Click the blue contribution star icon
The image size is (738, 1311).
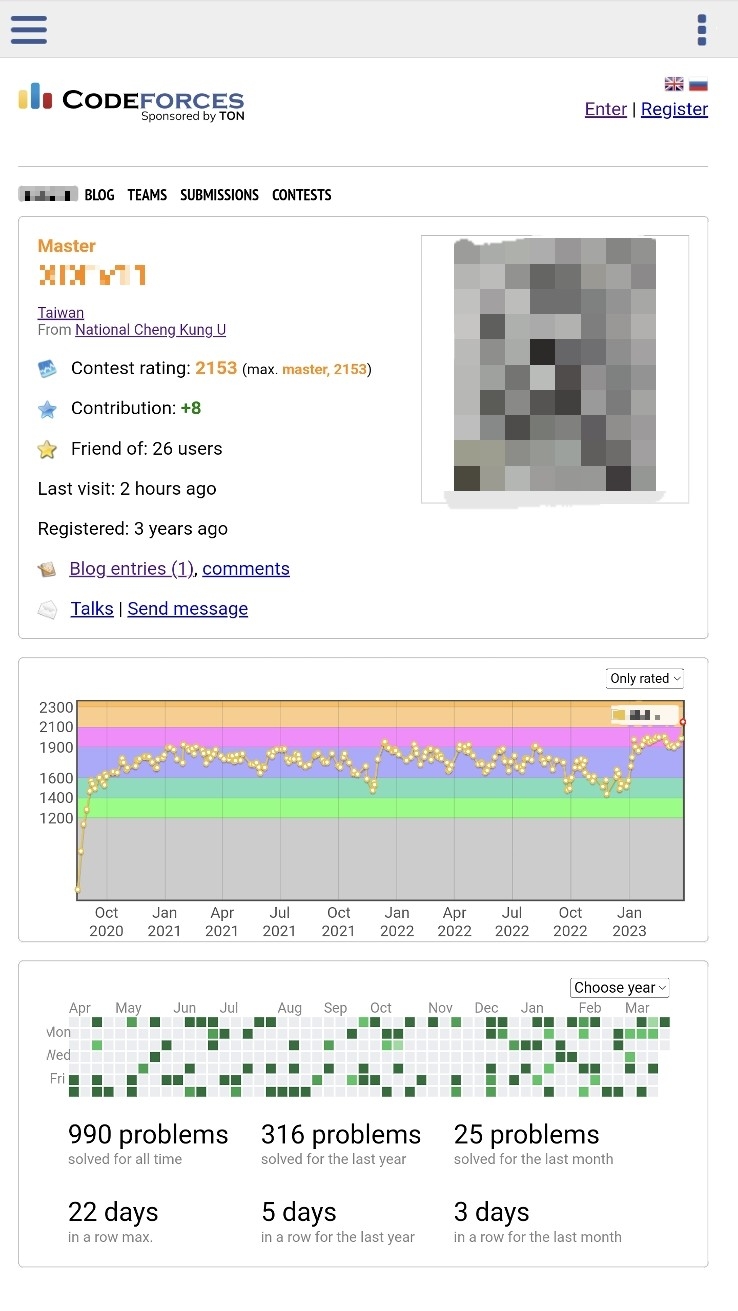(47, 409)
